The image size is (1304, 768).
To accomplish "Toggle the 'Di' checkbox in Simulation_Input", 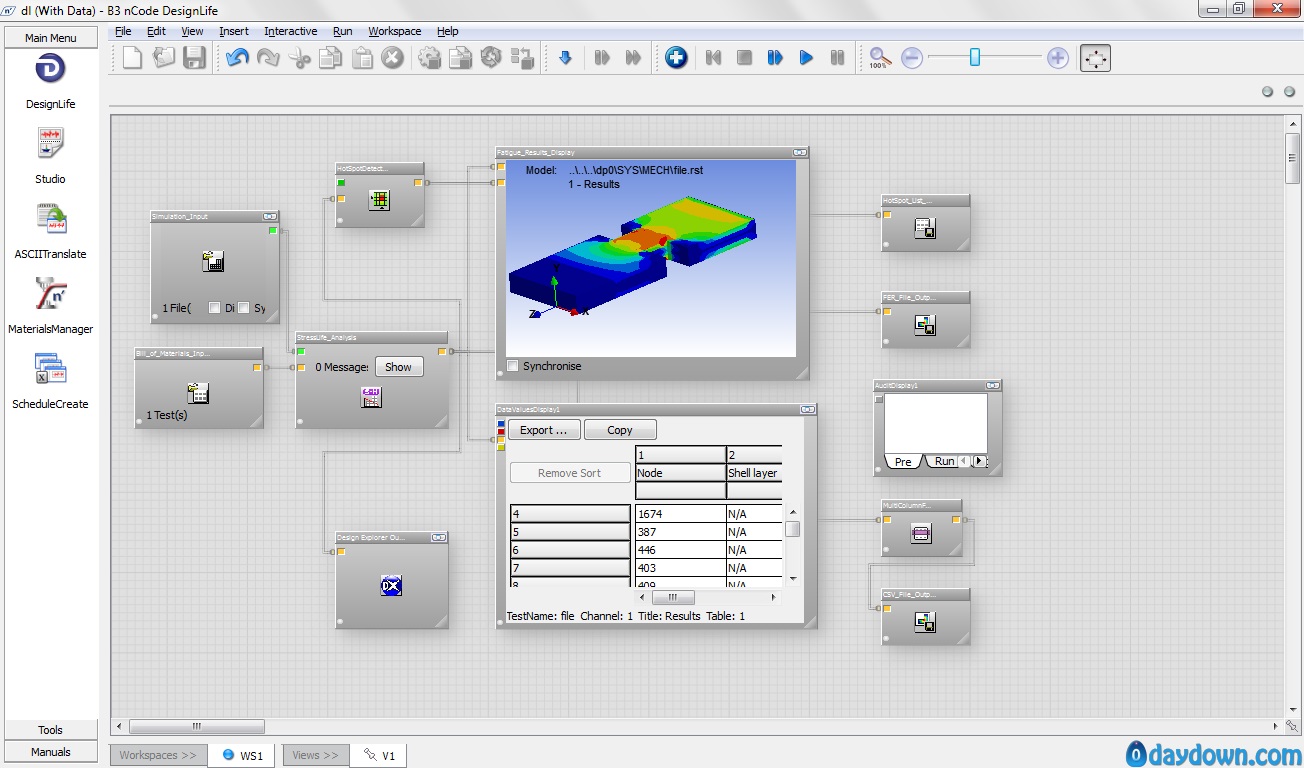I will tap(214, 308).
